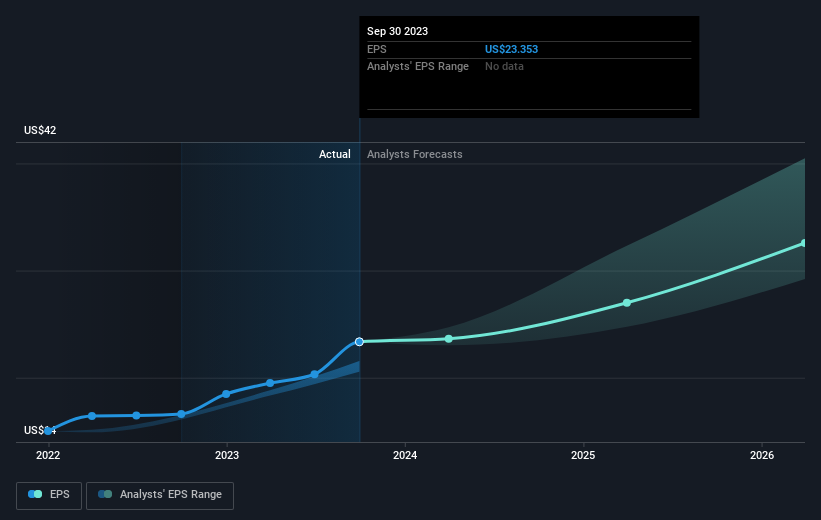Select the forecast point after 2024
The image size is (821, 520).
[449, 339]
